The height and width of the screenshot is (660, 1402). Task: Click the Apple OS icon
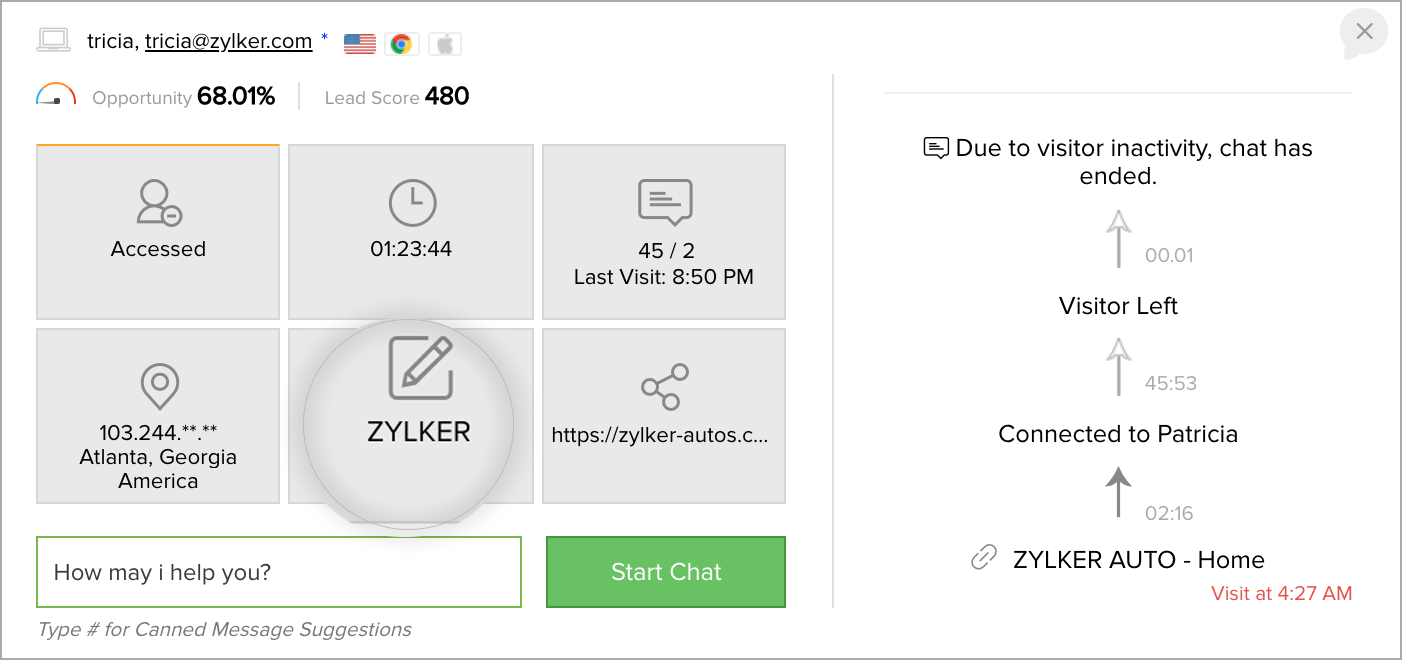click(x=445, y=43)
